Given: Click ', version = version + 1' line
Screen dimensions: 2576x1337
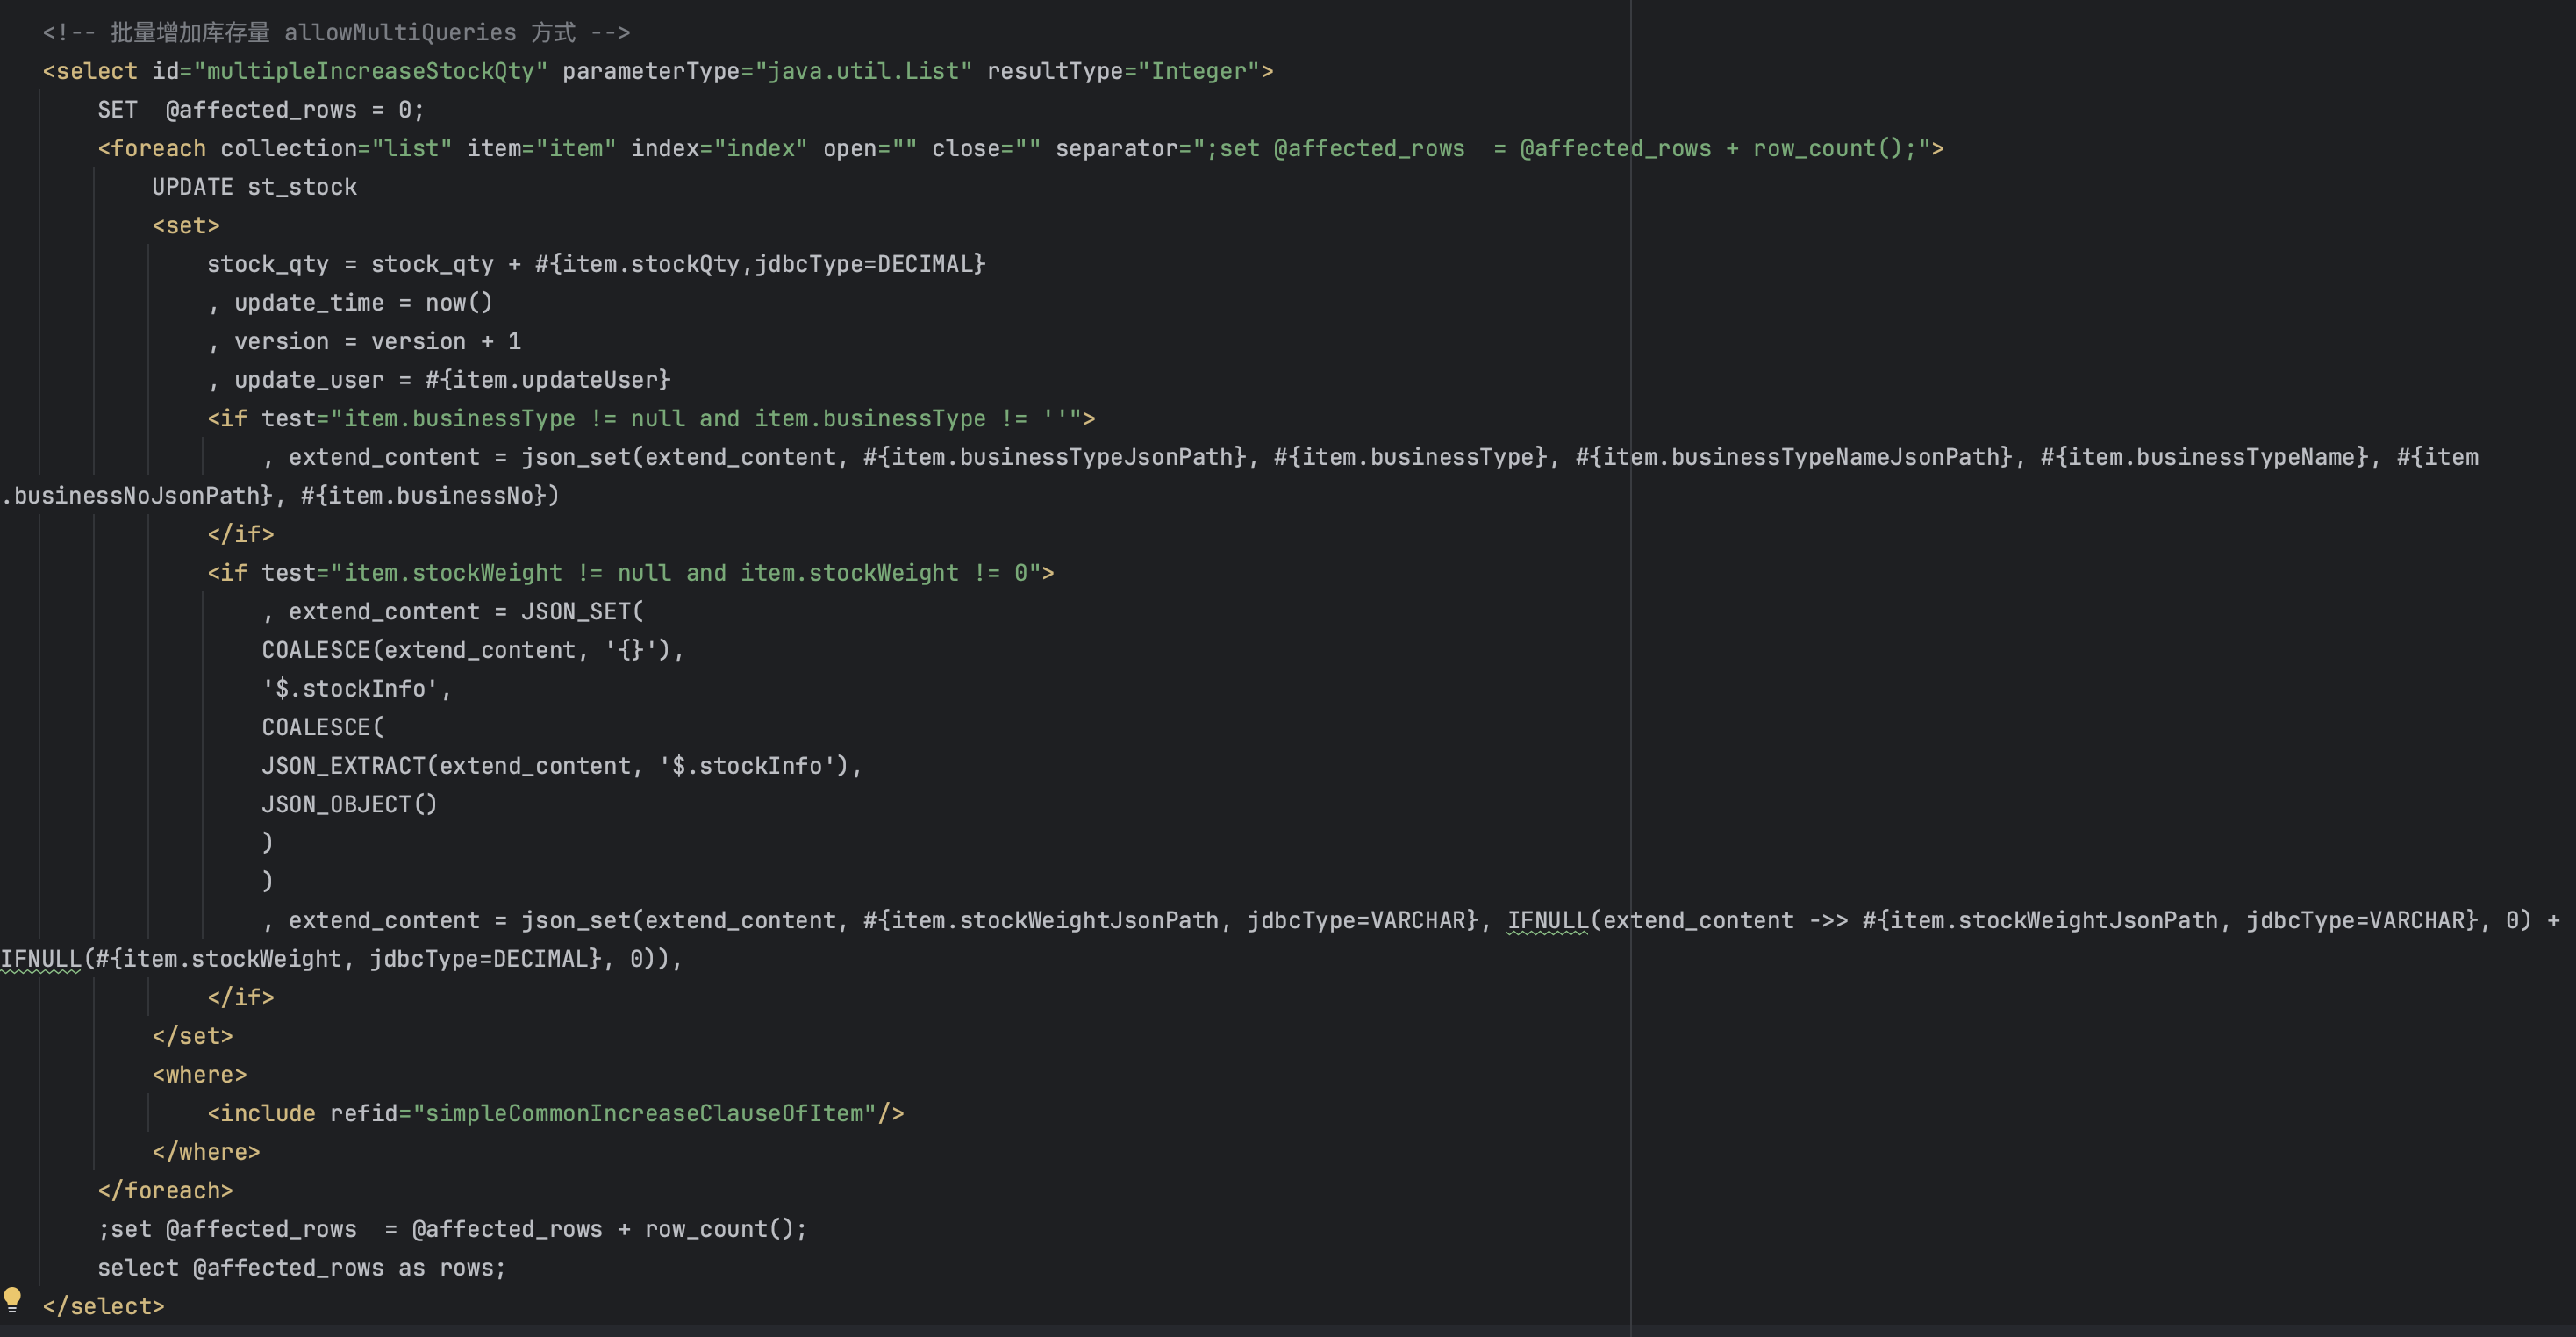Looking at the screenshot, I should click(x=364, y=341).
